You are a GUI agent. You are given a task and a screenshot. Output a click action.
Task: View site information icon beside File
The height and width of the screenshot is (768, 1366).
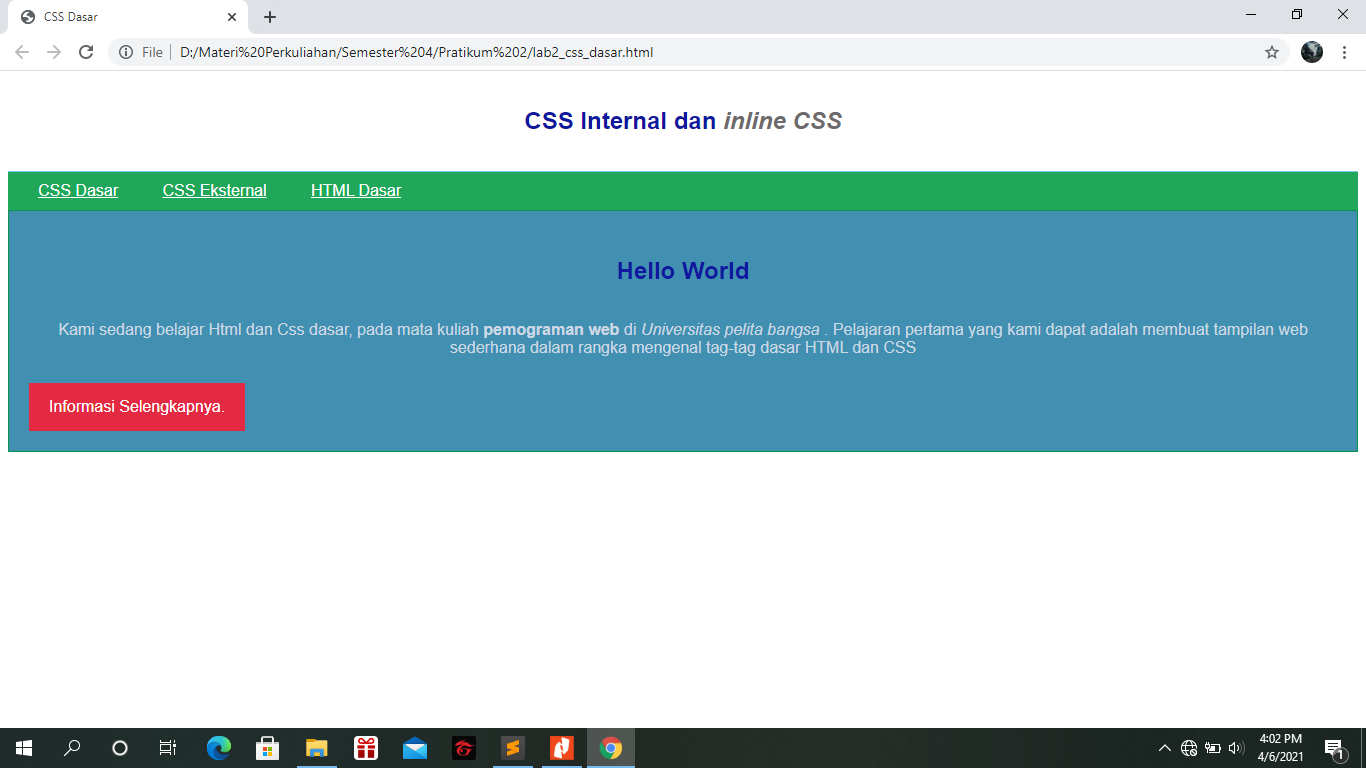126,52
